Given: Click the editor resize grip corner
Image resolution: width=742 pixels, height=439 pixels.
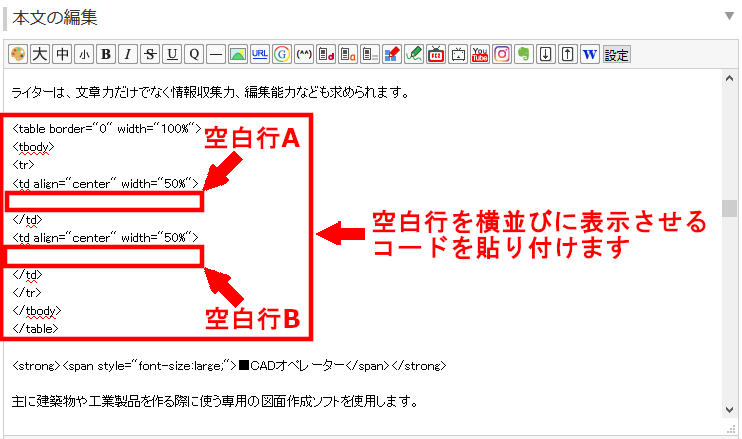Looking at the screenshot, I should pos(731,430).
